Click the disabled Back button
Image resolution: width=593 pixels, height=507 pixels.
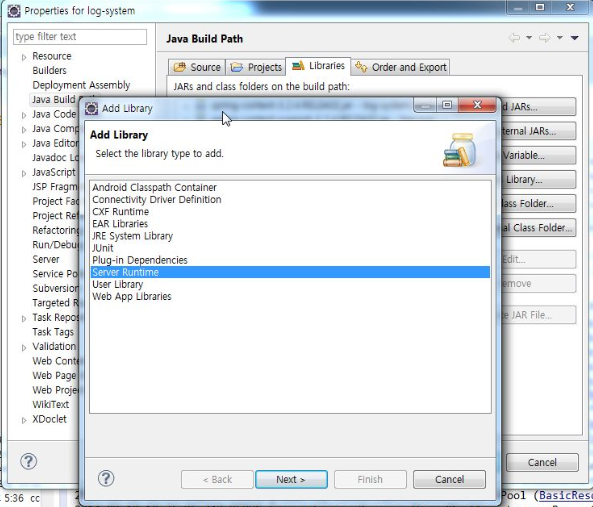pos(217,479)
